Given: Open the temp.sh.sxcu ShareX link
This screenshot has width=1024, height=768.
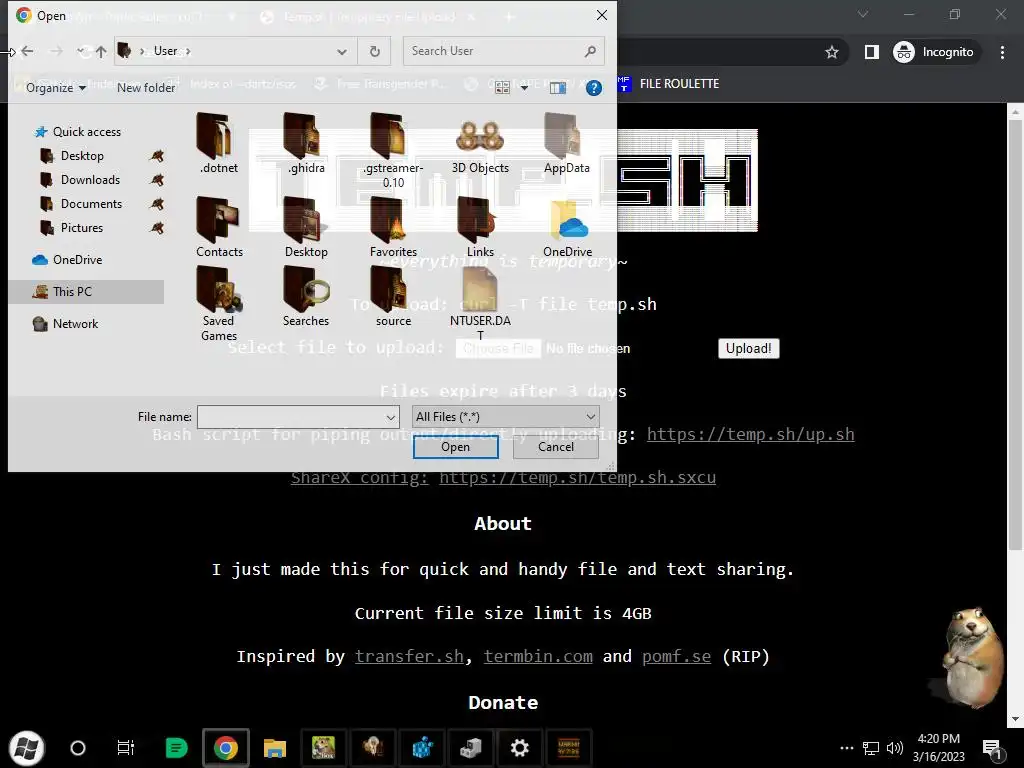Looking at the screenshot, I should coord(577,477).
